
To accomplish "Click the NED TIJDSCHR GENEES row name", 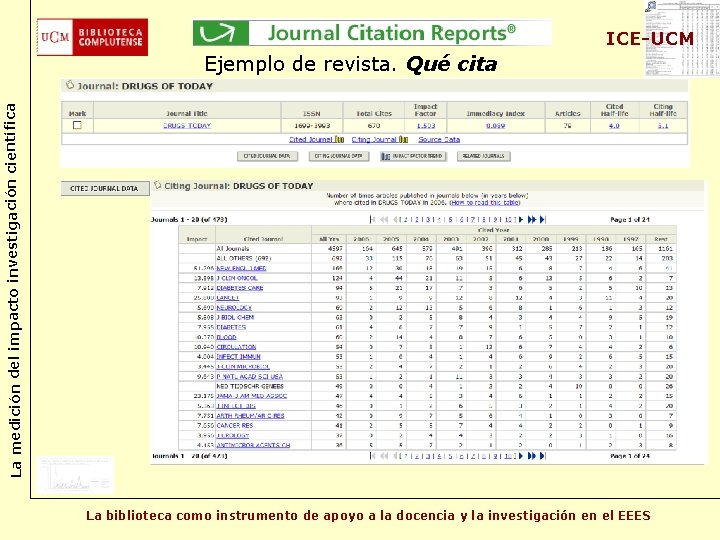I will tap(250, 386).
